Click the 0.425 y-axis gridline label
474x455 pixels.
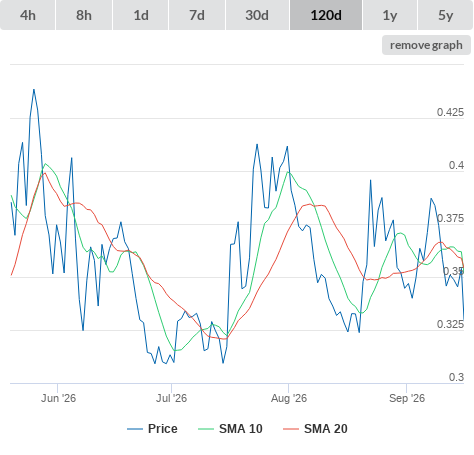point(450,112)
